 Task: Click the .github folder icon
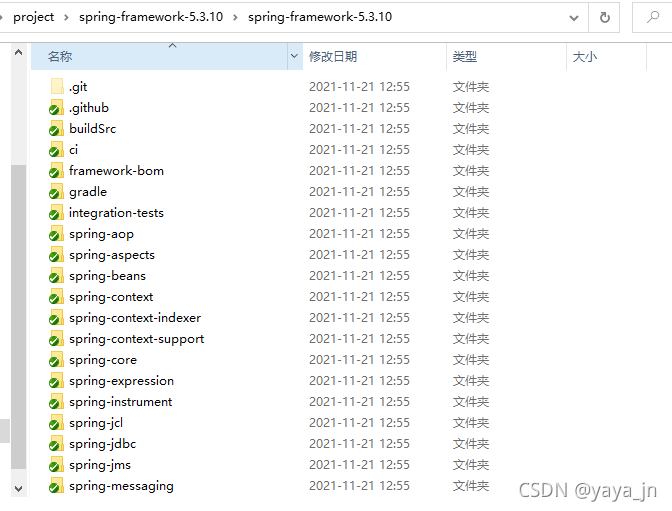tap(57, 107)
